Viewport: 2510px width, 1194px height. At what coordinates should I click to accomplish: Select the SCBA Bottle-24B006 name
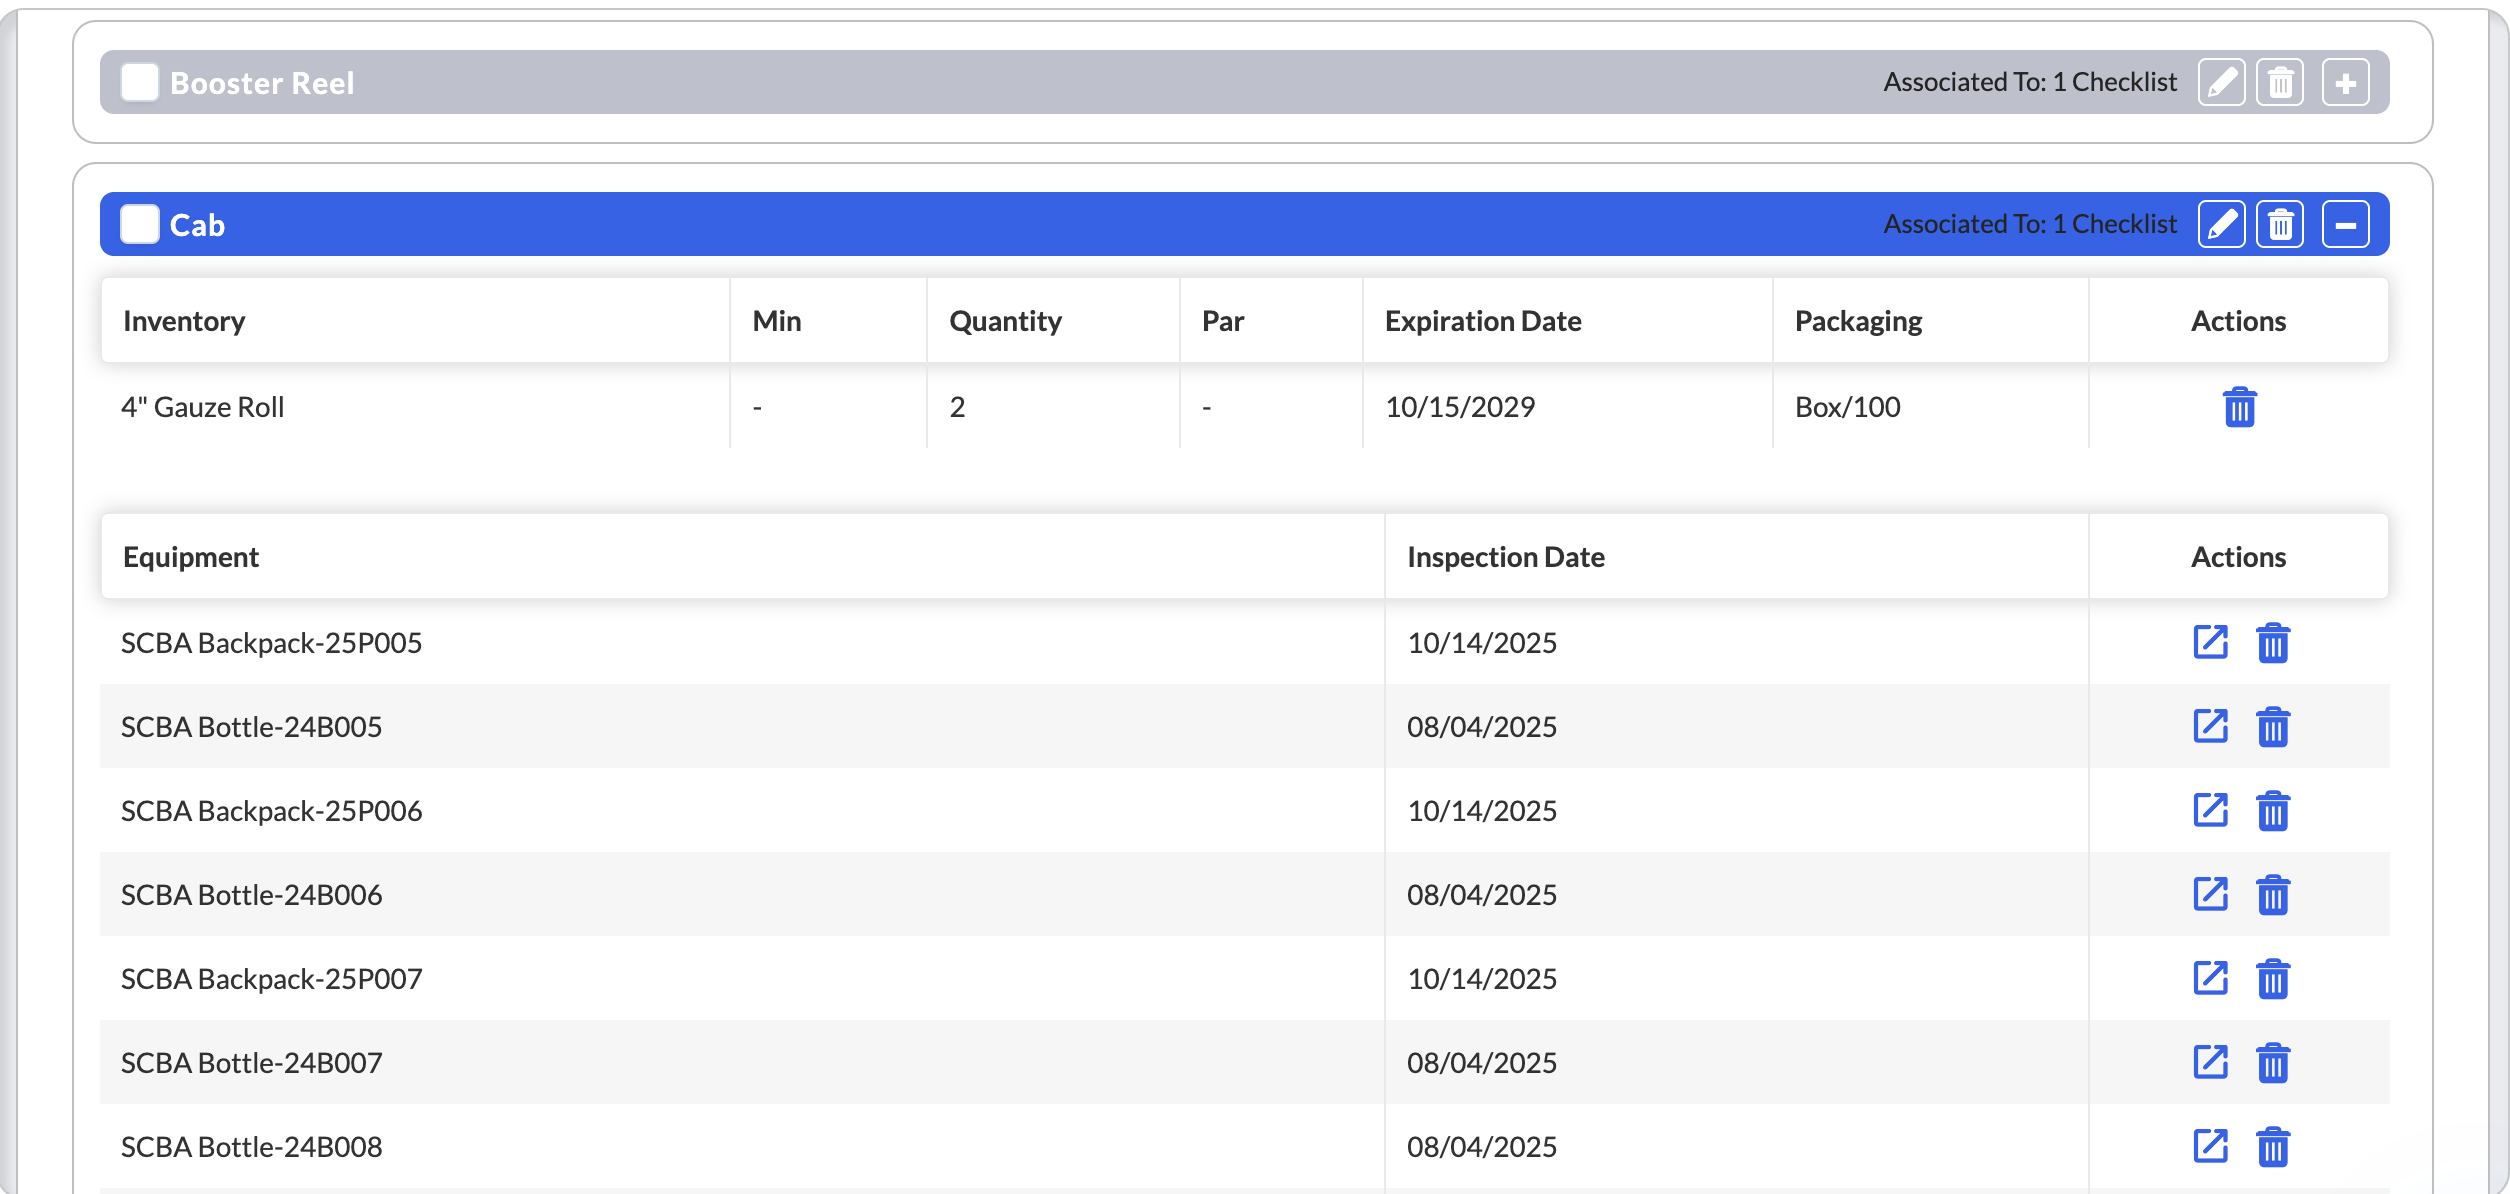(x=252, y=895)
